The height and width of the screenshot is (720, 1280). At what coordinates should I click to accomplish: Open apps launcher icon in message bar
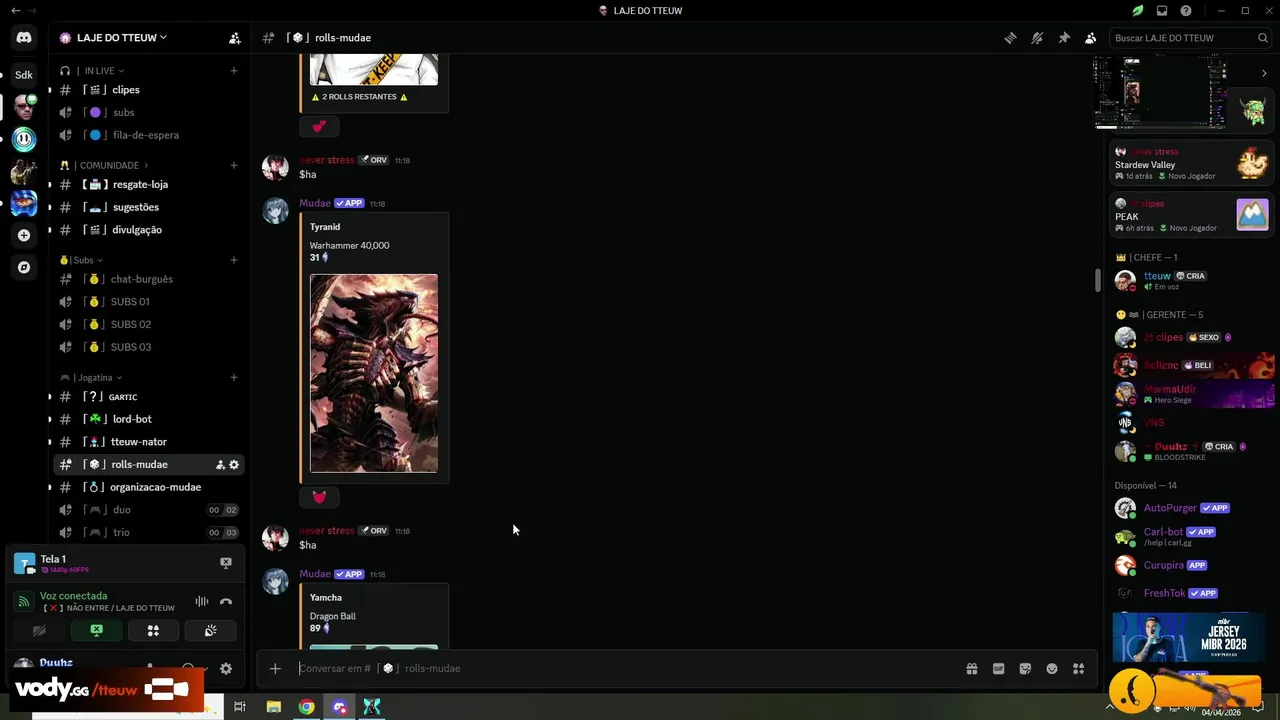click(1078, 668)
